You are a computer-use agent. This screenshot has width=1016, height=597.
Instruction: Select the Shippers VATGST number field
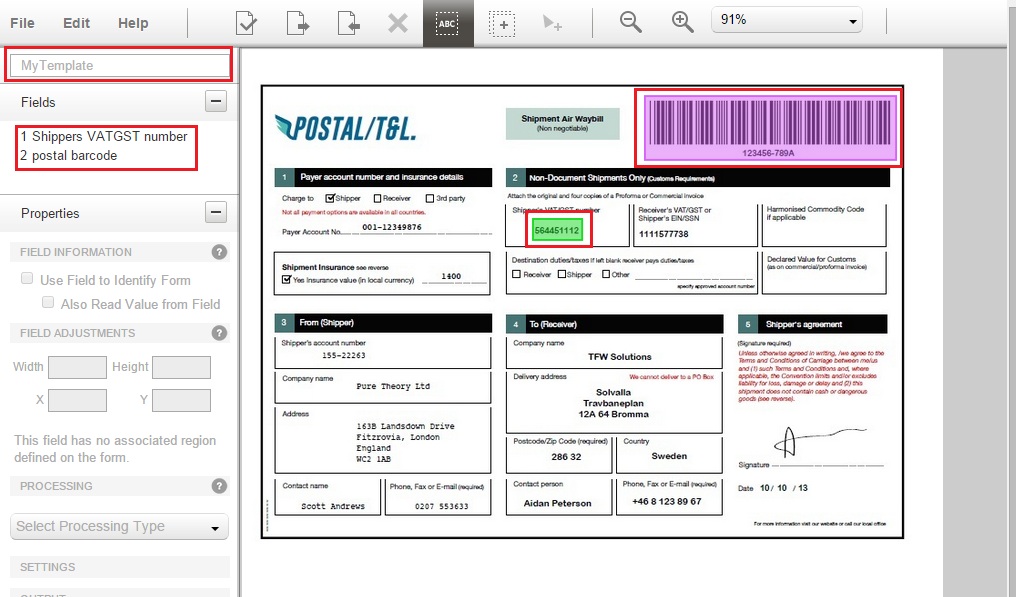pyautogui.click(x=104, y=136)
